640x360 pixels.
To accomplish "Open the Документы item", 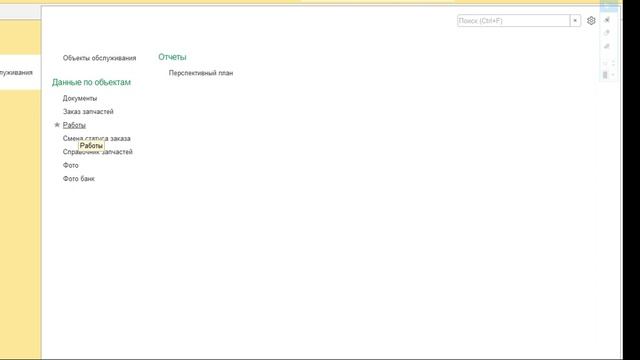I will 80,98.
